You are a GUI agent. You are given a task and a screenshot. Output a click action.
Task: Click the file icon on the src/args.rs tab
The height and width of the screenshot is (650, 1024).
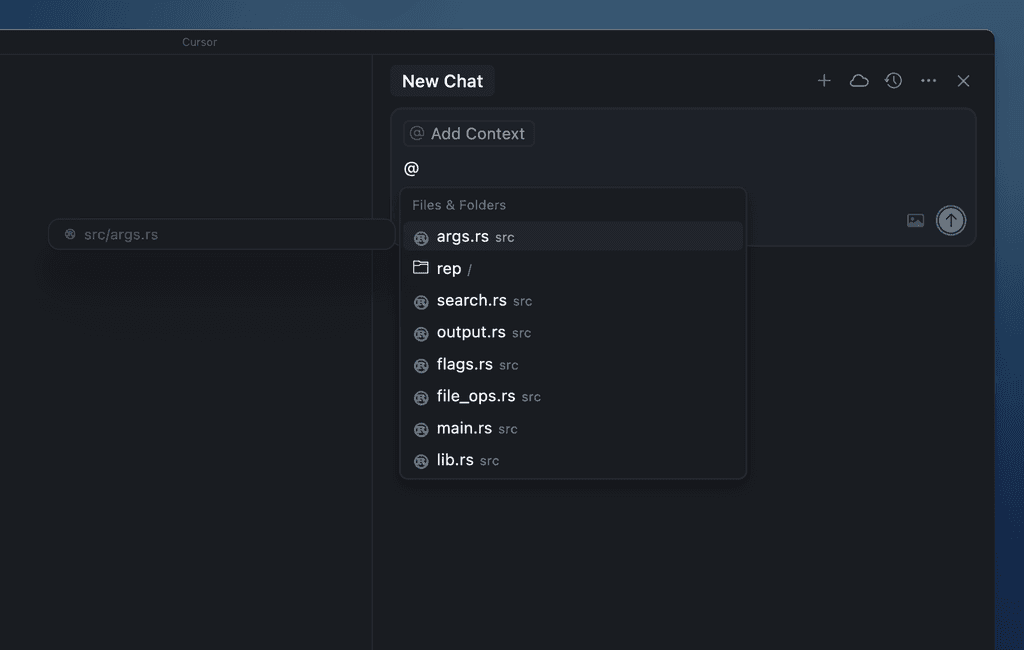tap(69, 234)
